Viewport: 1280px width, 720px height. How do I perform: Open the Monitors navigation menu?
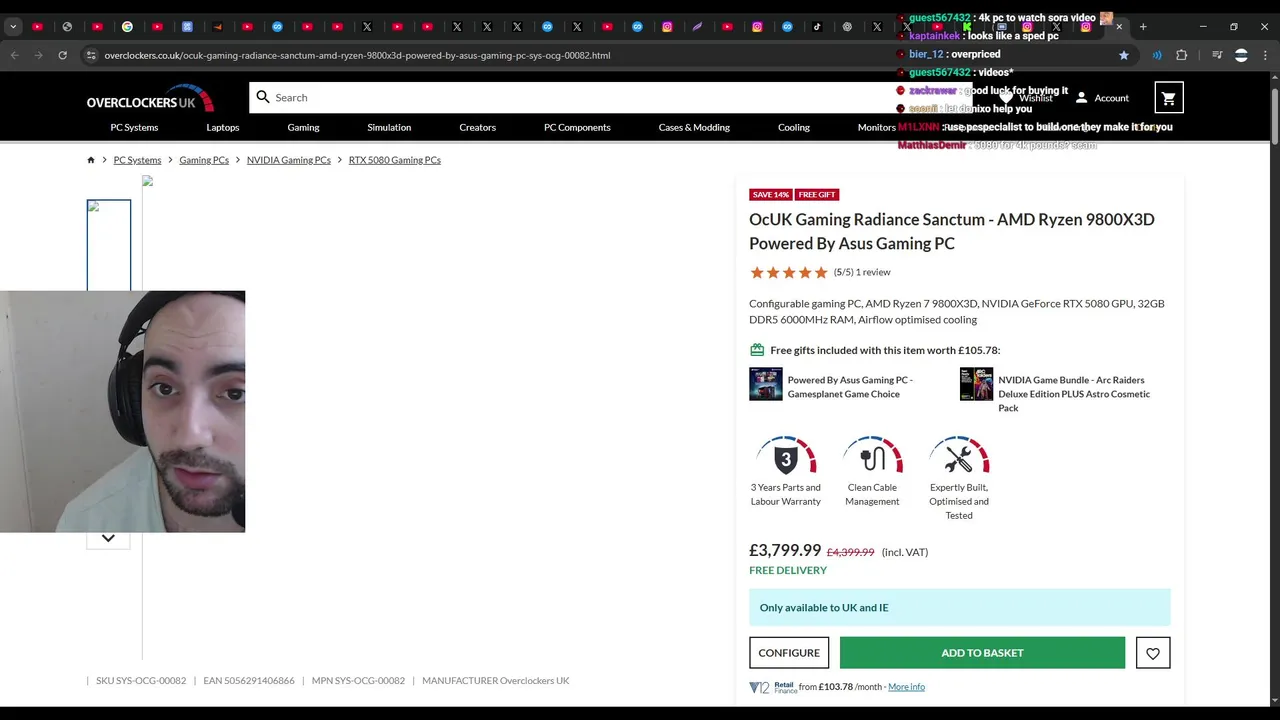coord(877,127)
